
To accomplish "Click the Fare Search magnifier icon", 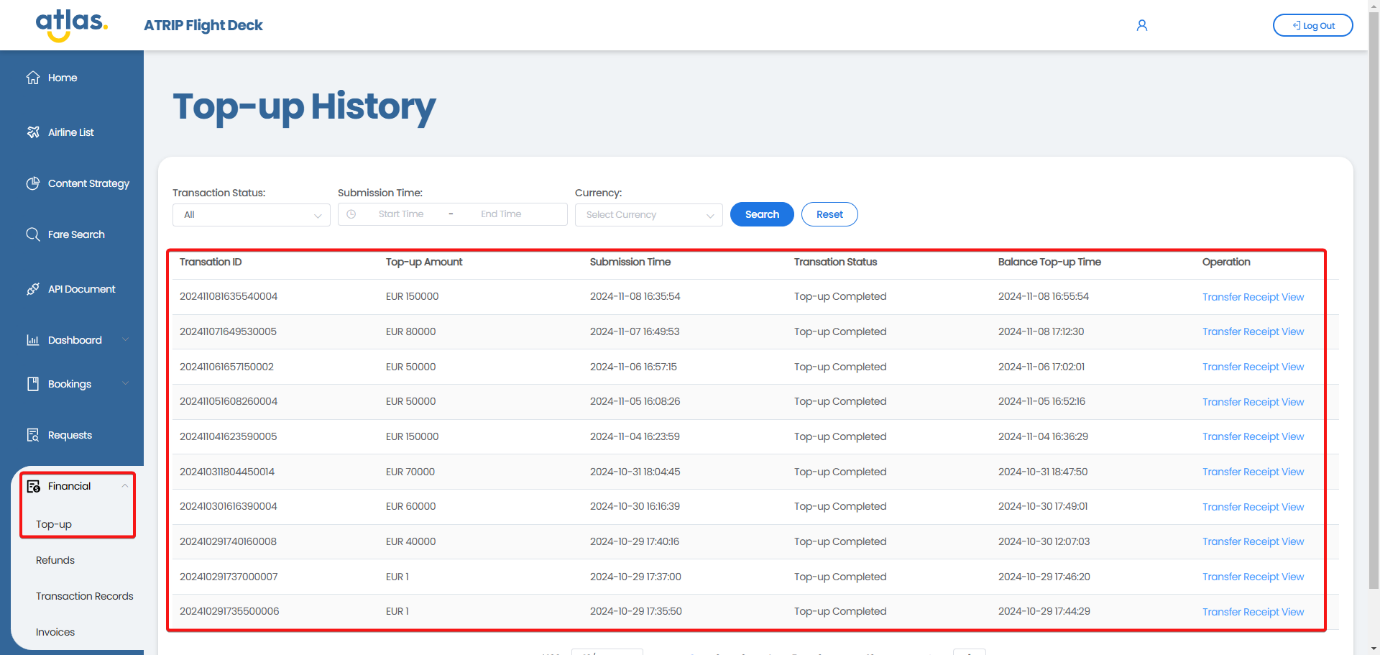I will [x=33, y=235].
